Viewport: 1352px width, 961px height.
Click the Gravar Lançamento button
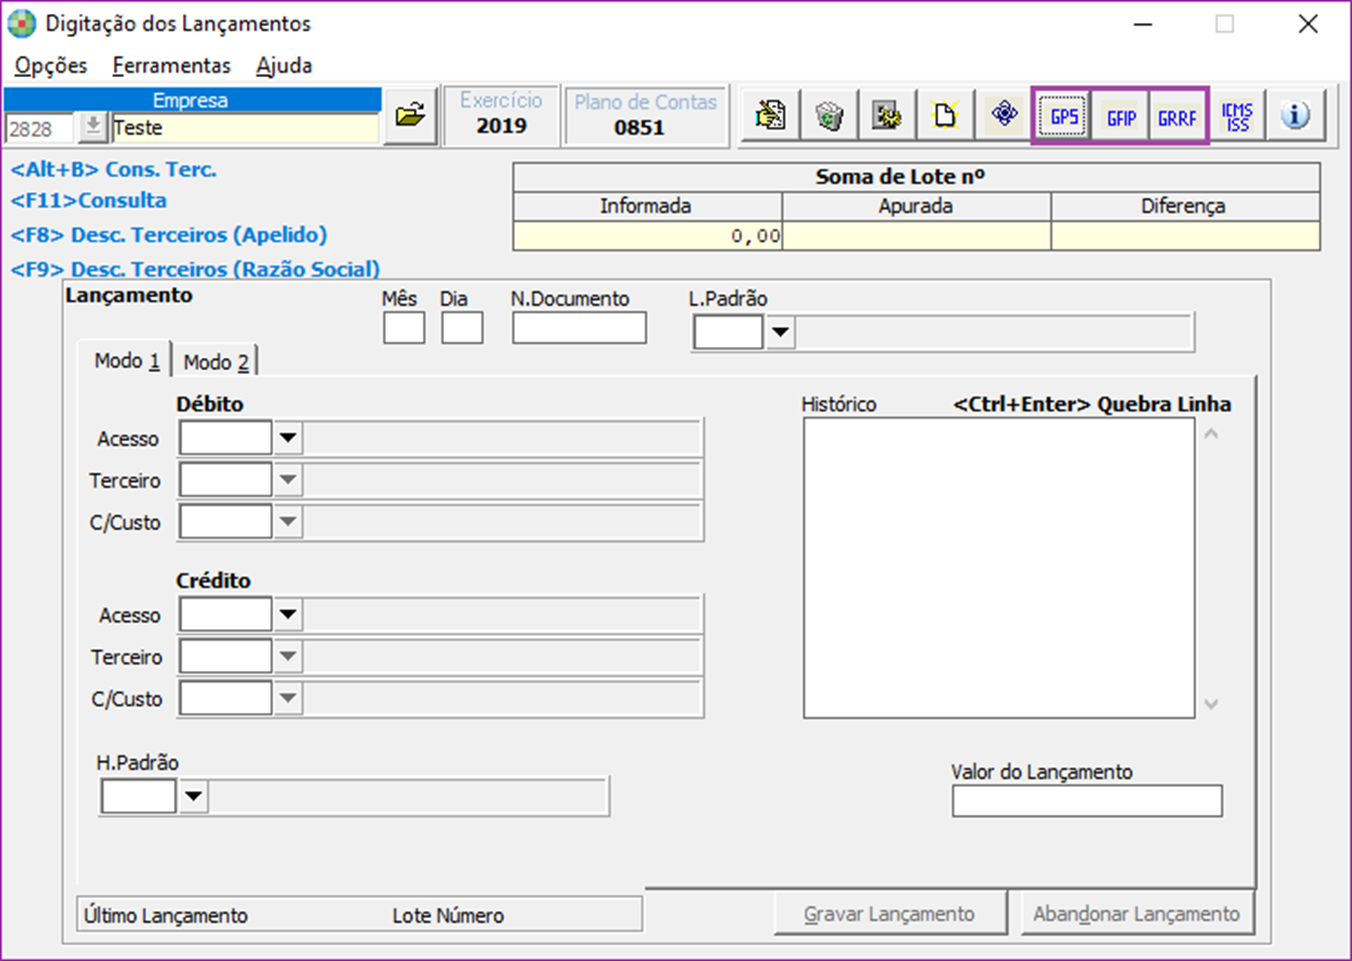pyautogui.click(x=889, y=914)
